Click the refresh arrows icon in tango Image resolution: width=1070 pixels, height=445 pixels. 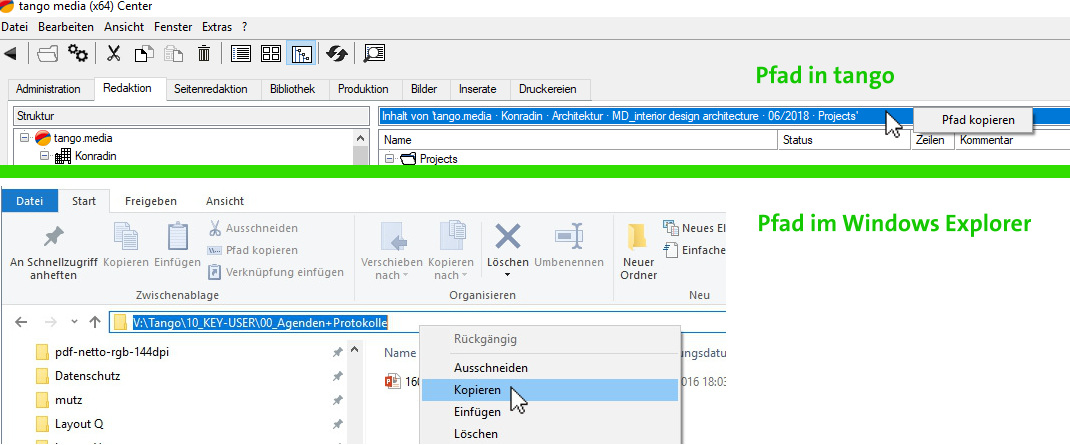point(337,53)
